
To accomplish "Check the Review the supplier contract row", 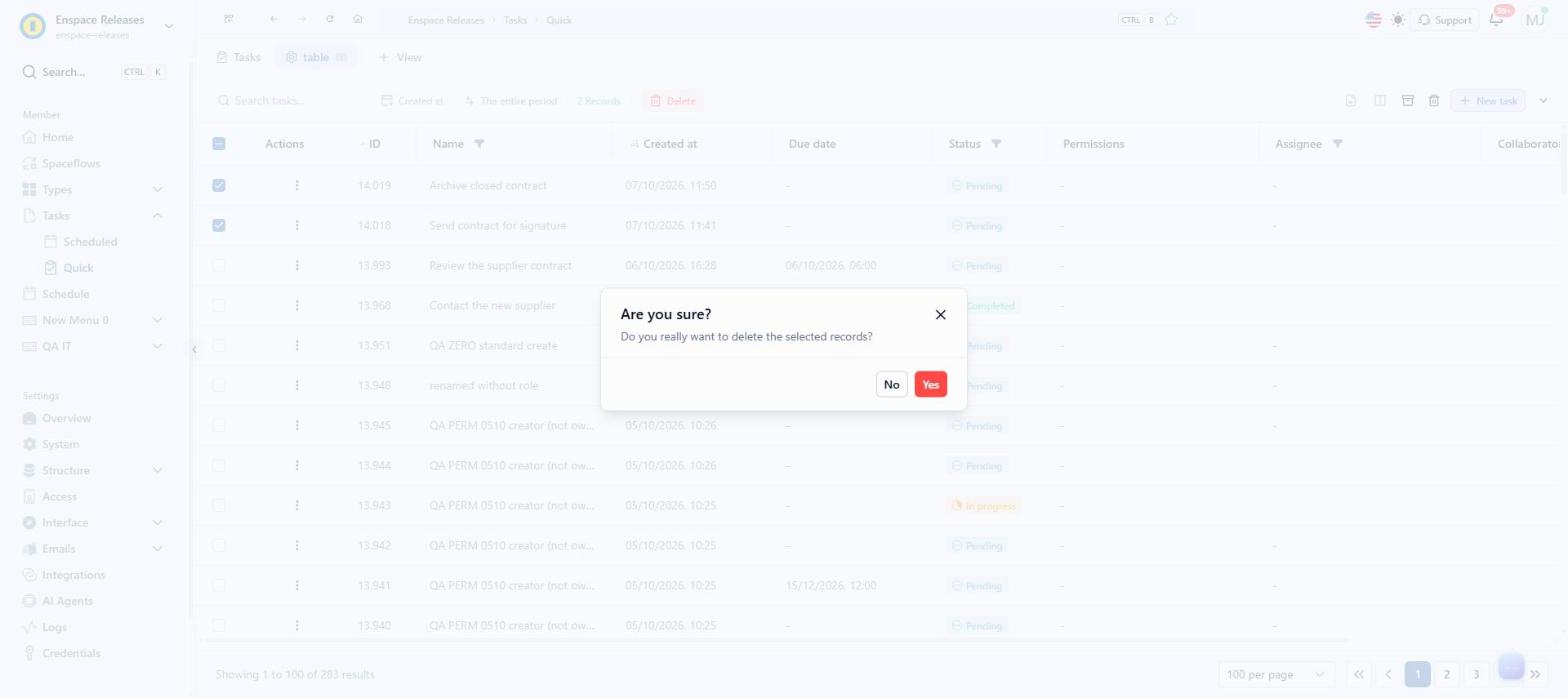I will (219, 265).
